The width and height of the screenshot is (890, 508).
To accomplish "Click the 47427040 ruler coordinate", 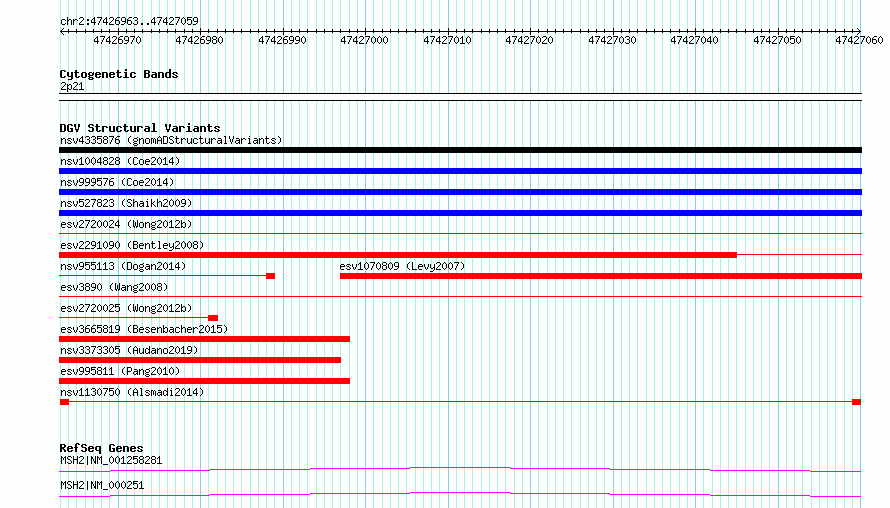I will (695, 40).
